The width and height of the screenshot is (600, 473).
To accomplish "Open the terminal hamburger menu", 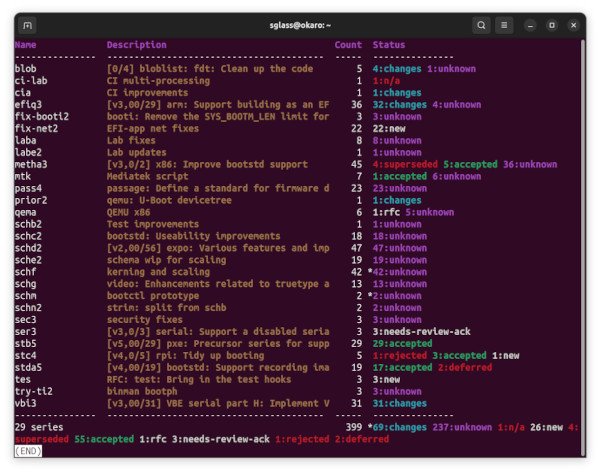I will click(x=505, y=25).
